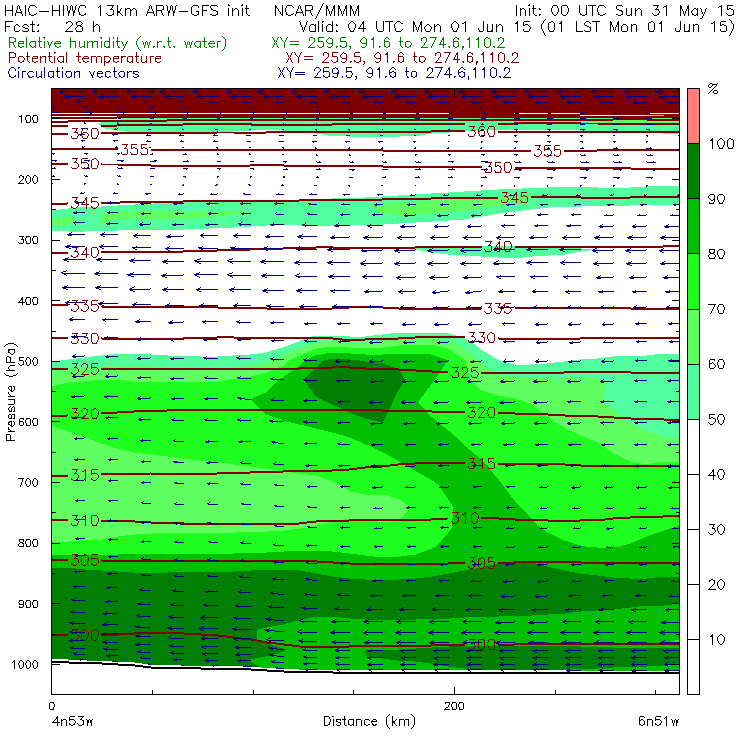Viewport: 740px width, 740px height.
Task: Click the dark red band at the plot top
Action: coord(365,101)
